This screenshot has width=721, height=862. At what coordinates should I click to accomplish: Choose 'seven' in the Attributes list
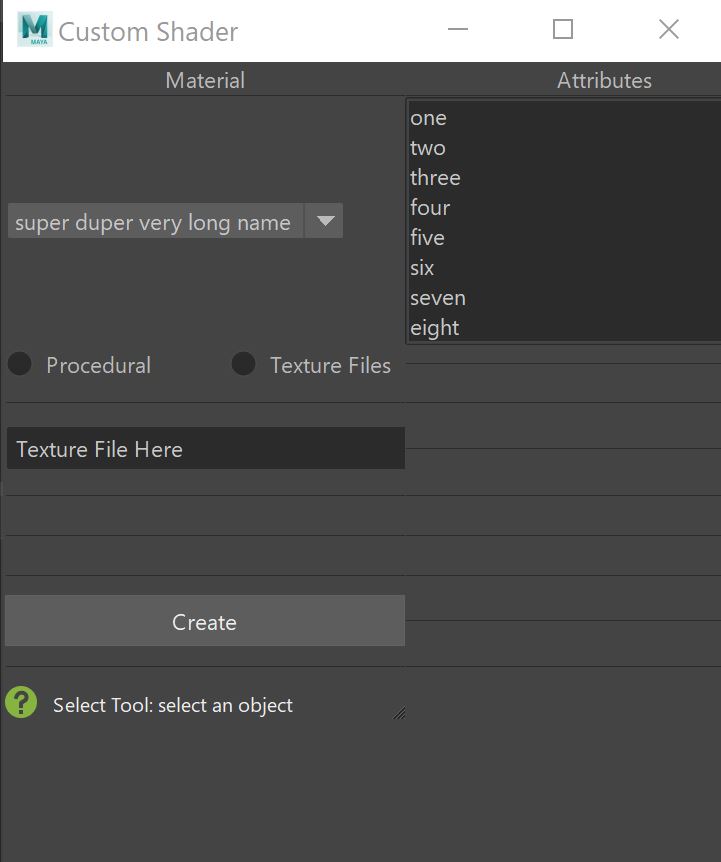pos(438,298)
